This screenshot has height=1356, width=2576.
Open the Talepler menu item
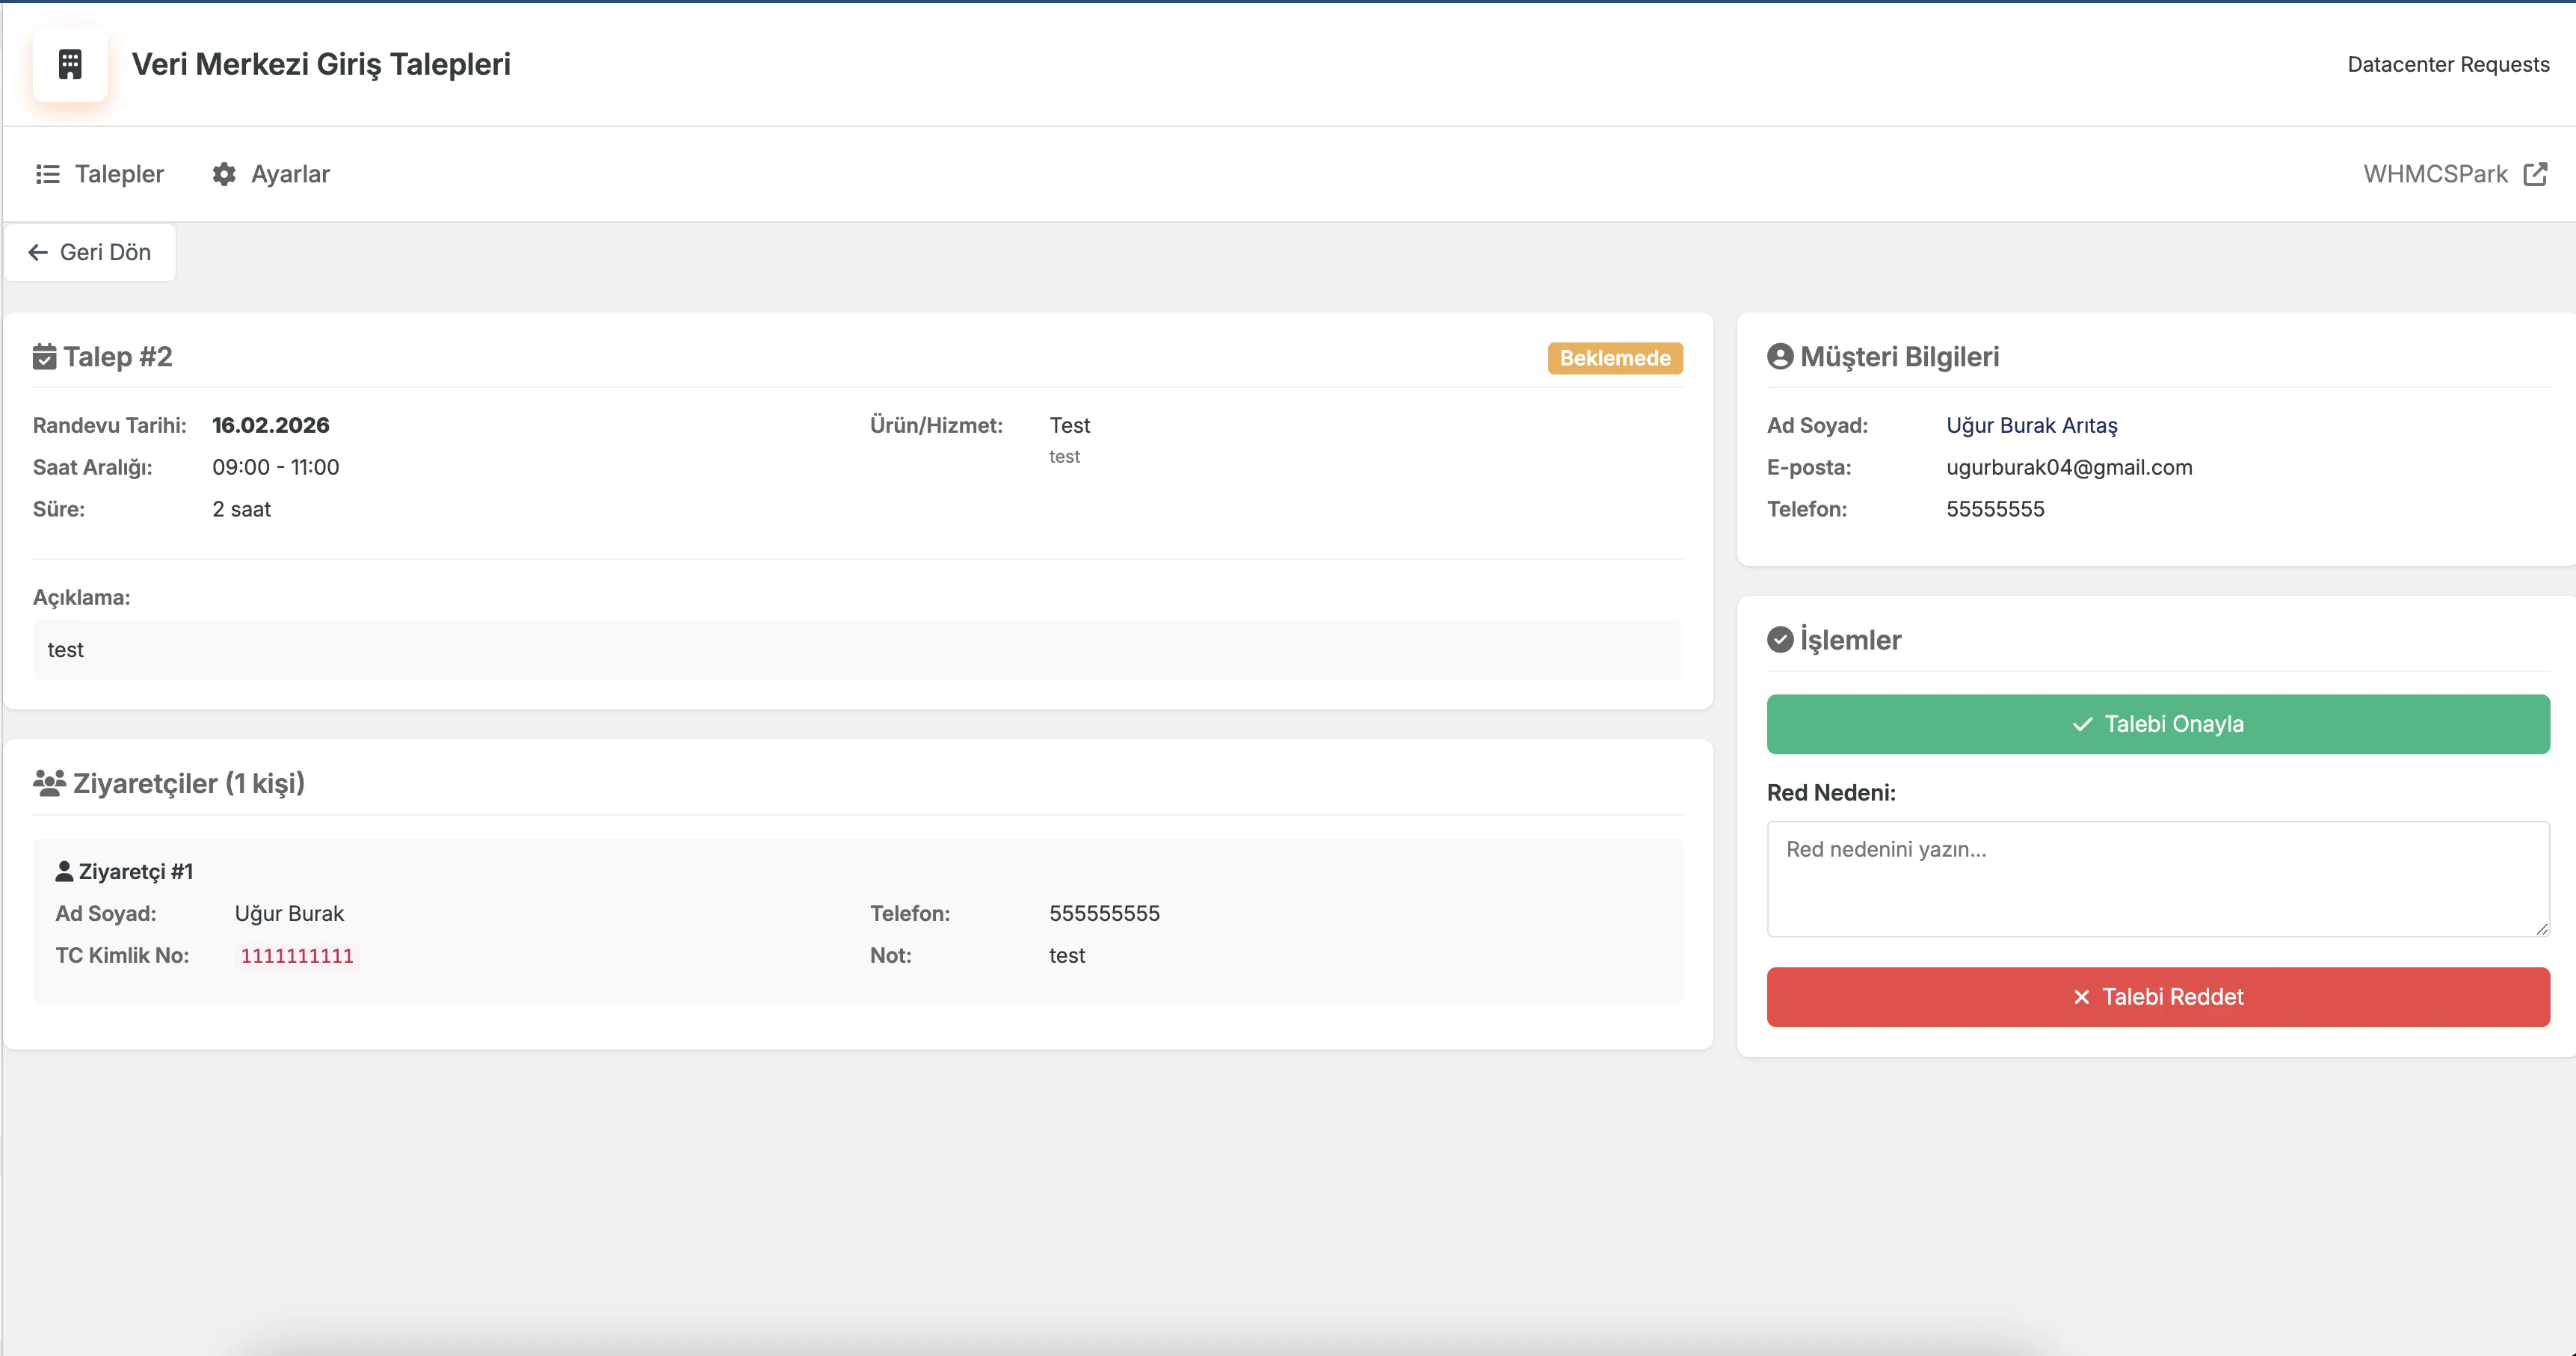tap(100, 174)
